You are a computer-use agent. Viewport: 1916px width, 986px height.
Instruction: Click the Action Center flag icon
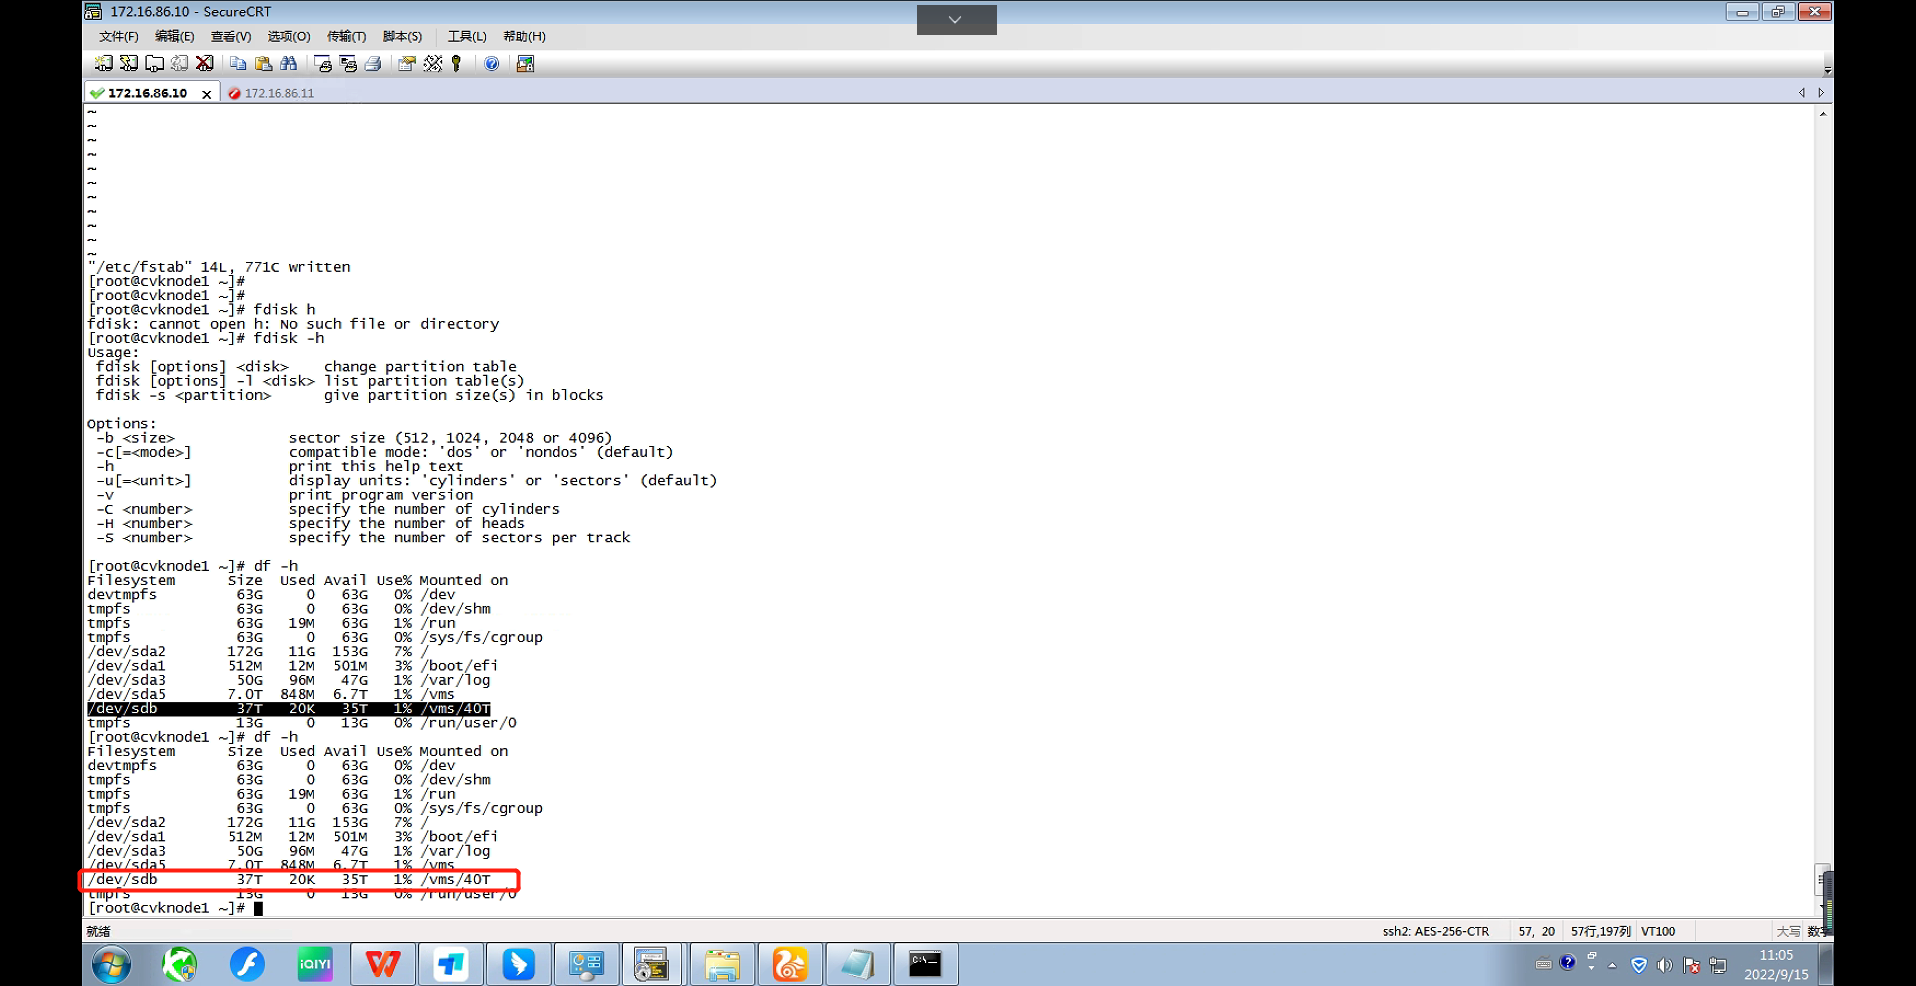[x=1692, y=965]
